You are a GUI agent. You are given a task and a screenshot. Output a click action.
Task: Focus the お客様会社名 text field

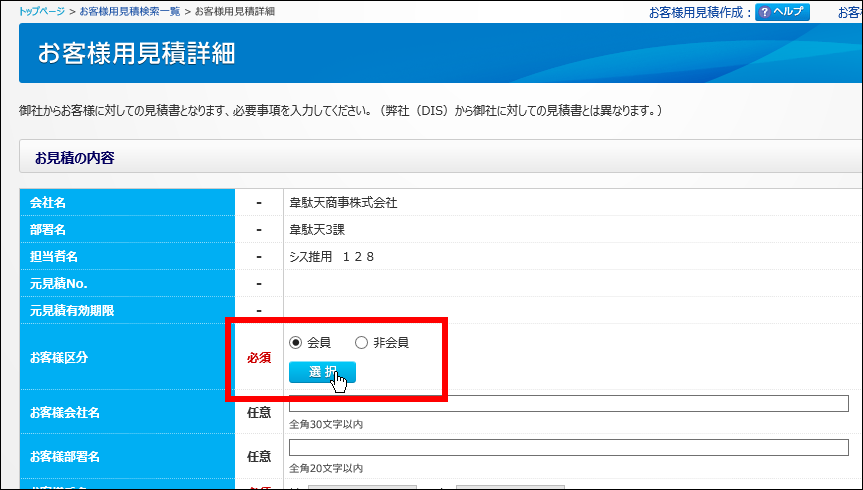click(x=568, y=404)
